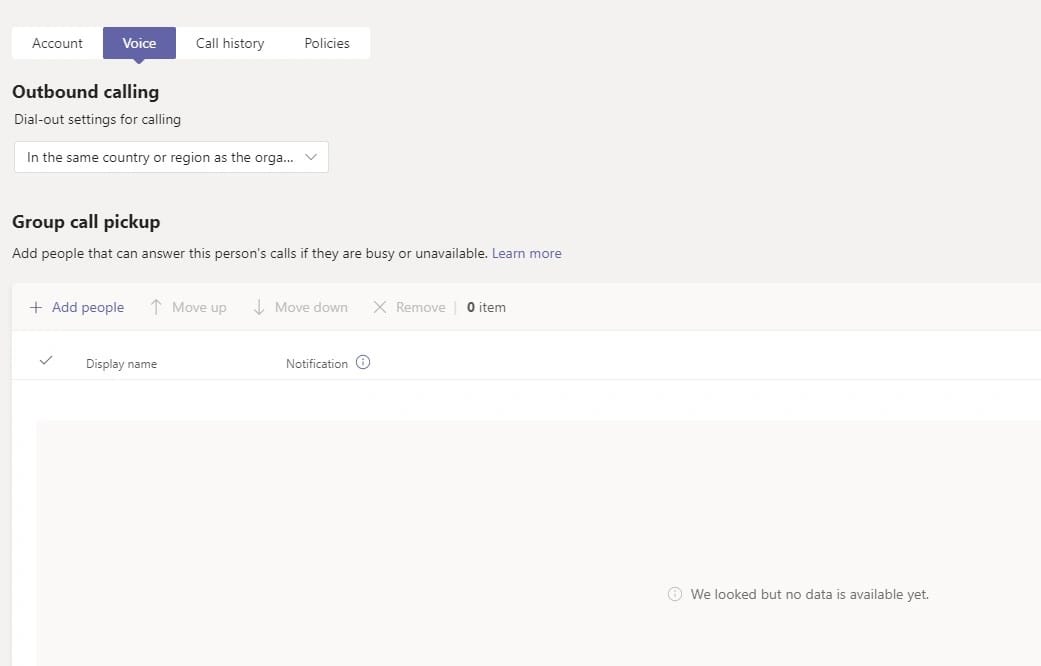Click the info icon beside the no data message
The height and width of the screenshot is (666, 1041).
675,594
